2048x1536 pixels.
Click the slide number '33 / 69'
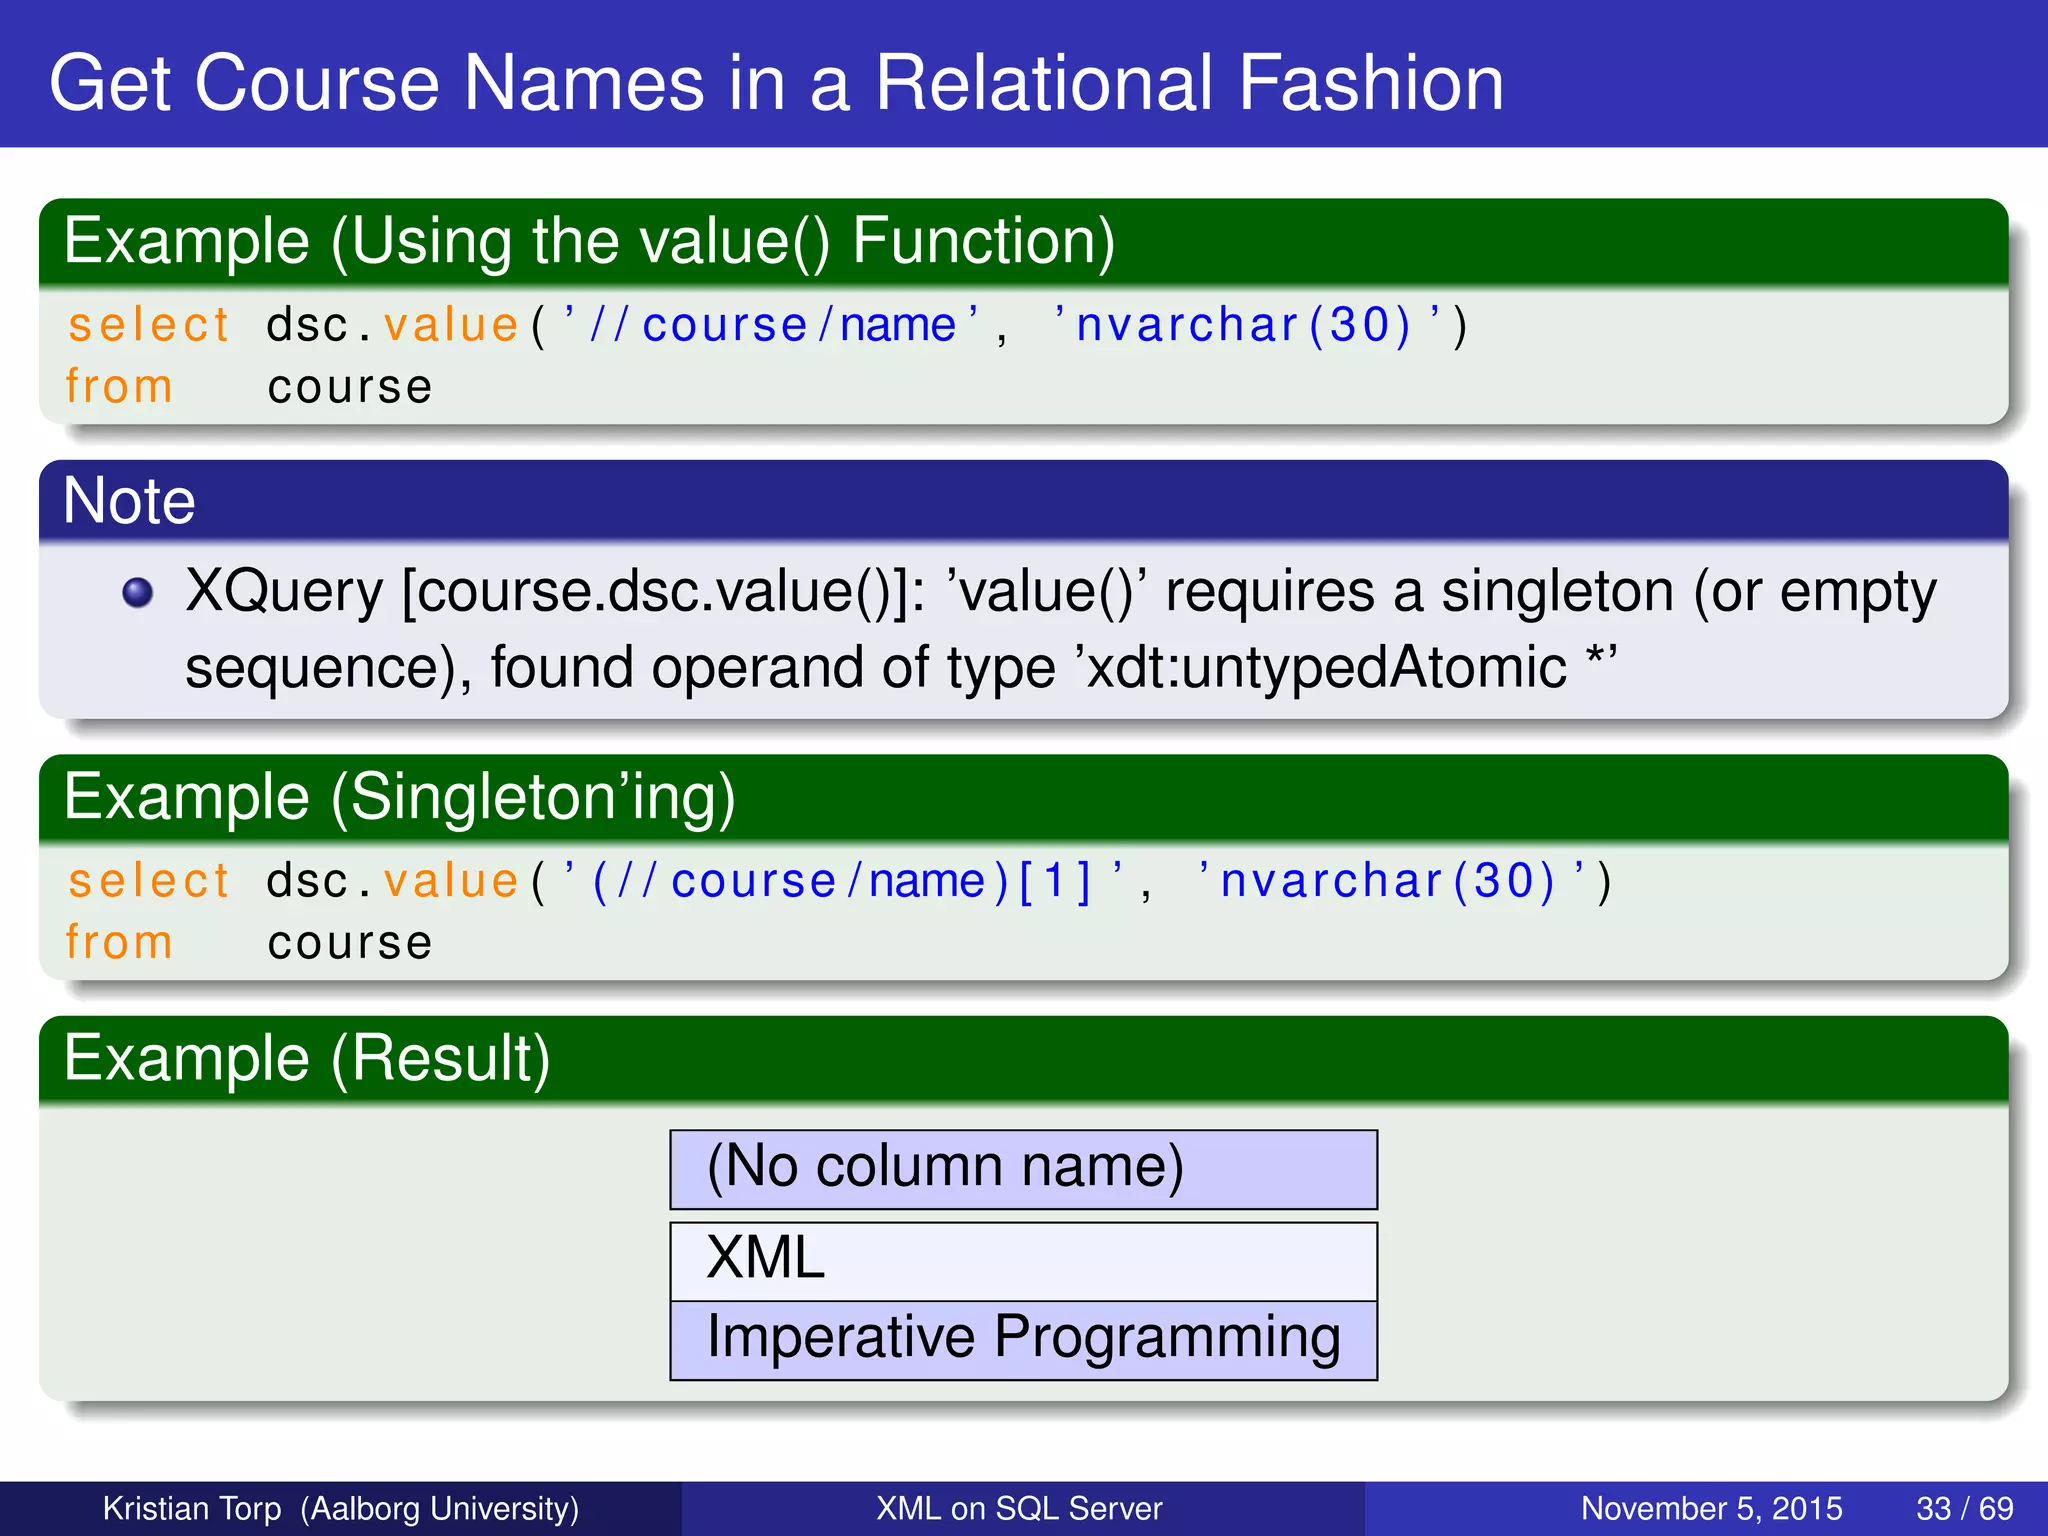click(1964, 1508)
